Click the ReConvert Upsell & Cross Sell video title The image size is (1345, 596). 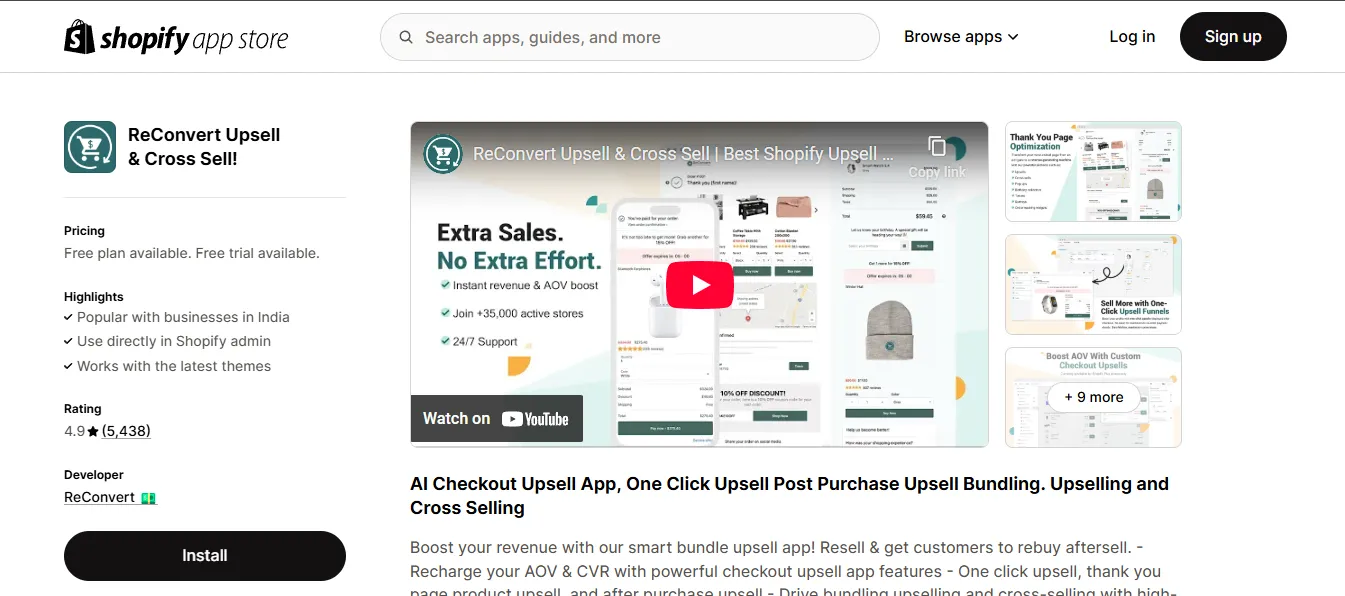pyautogui.click(x=683, y=154)
